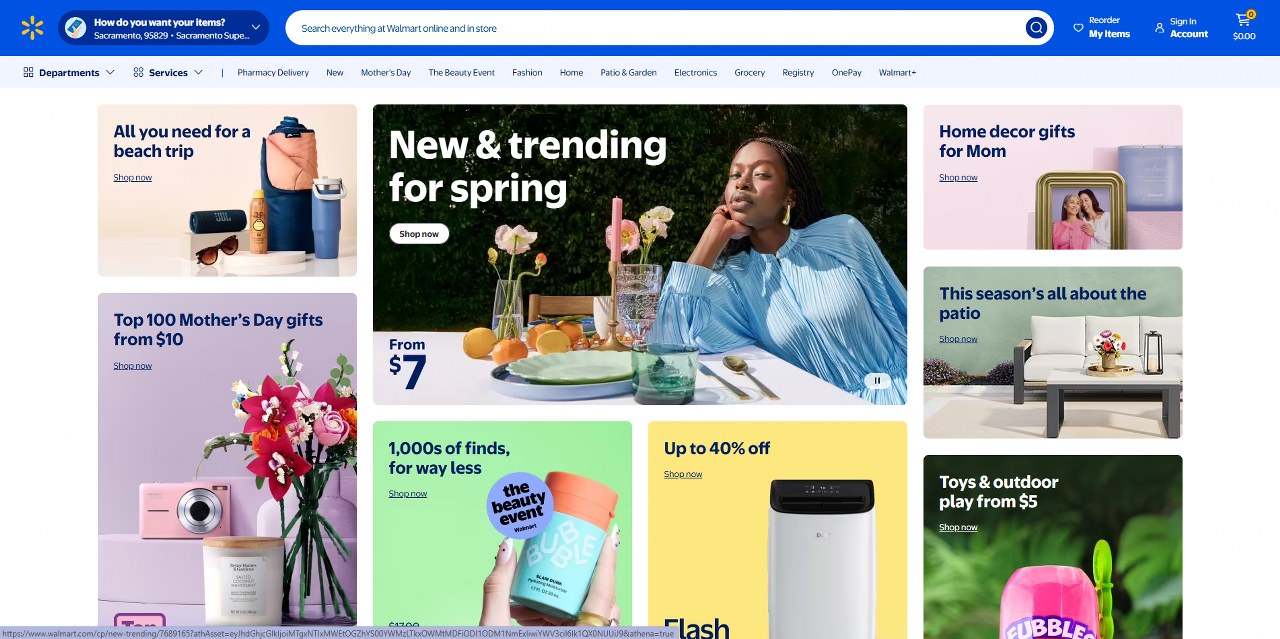Click the delivery method icon
This screenshot has width=1280, height=639.
click(76, 28)
